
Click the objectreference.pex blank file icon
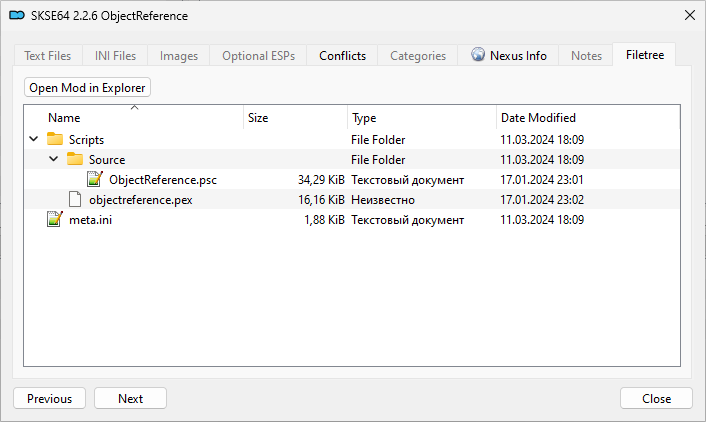tap(75, 199)
